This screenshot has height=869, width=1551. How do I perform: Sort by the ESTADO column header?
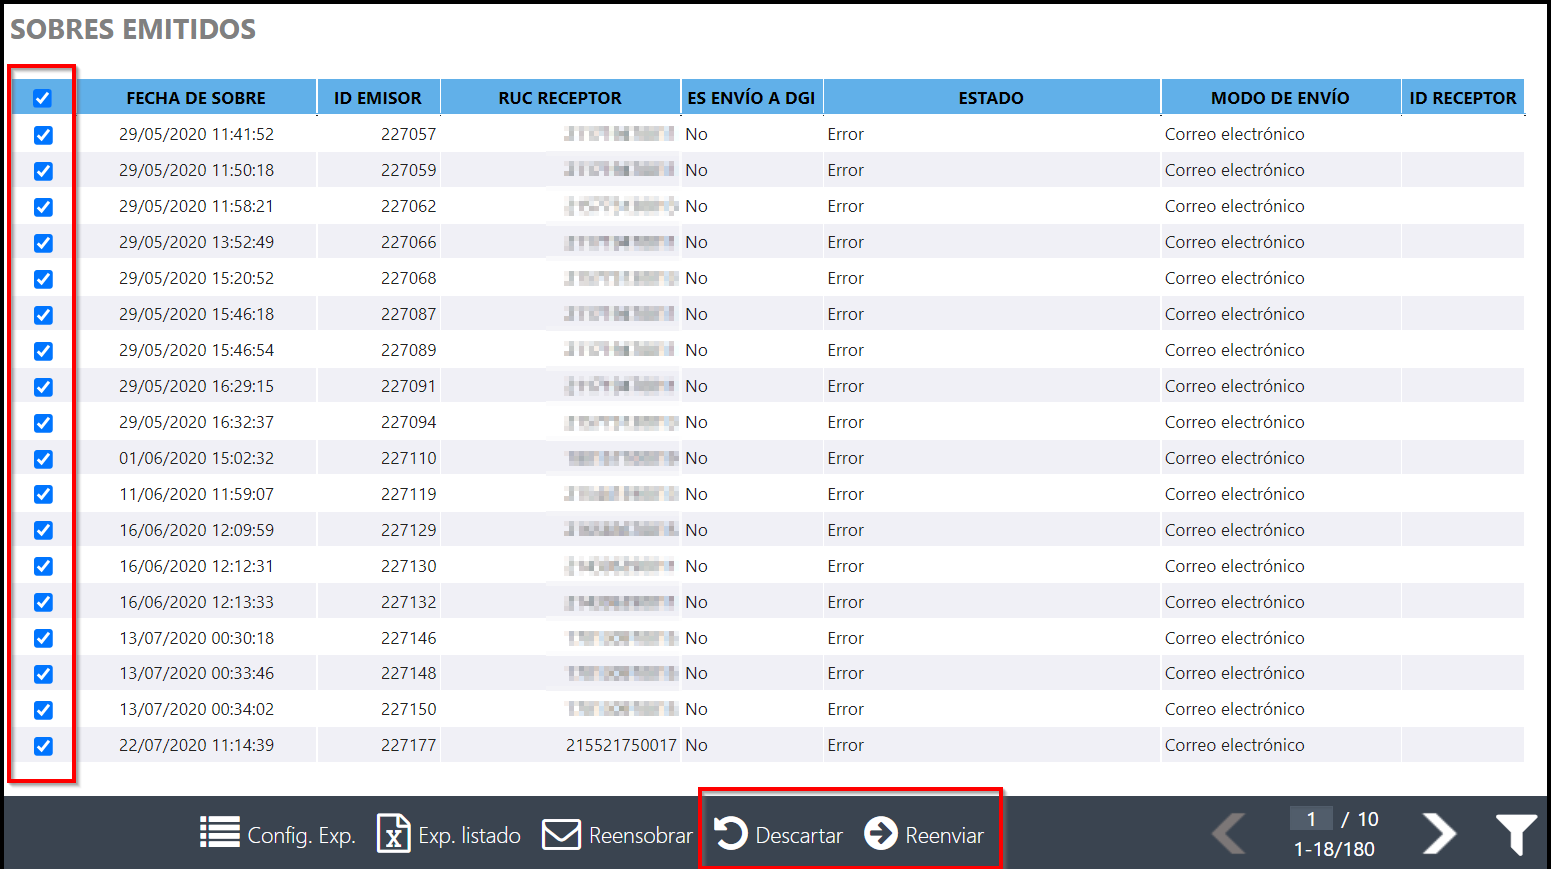click(x=990, y=98)
